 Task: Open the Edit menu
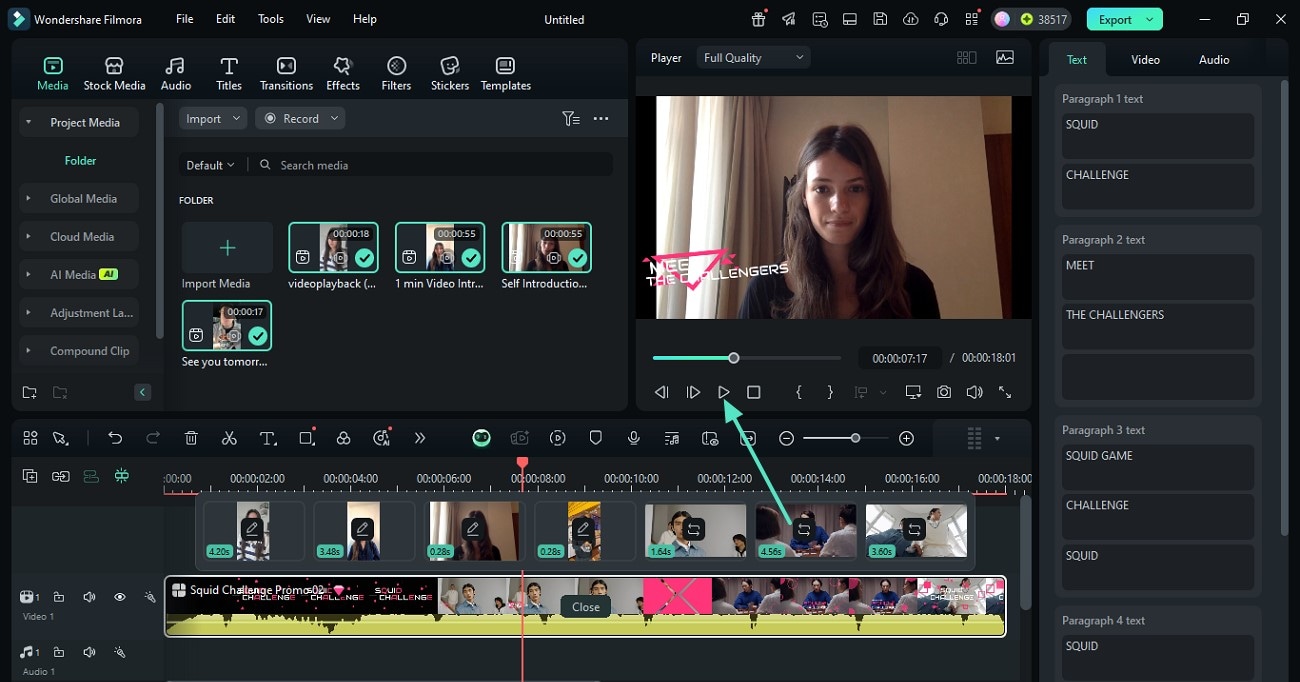225,19
